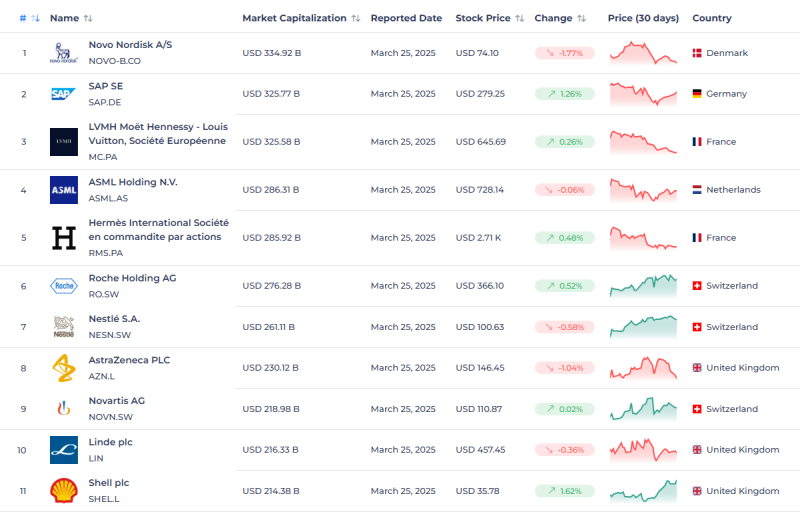Open the Novartis AG company link

[x=116, y=401]
